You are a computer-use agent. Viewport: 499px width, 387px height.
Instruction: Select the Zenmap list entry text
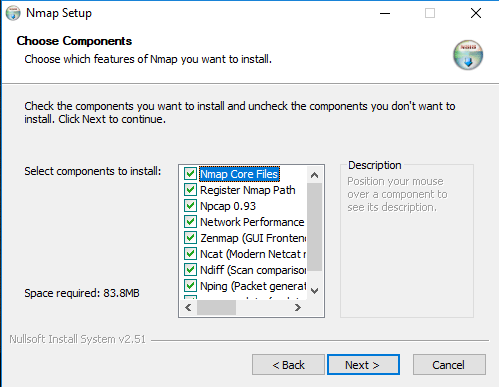(253, 238)
